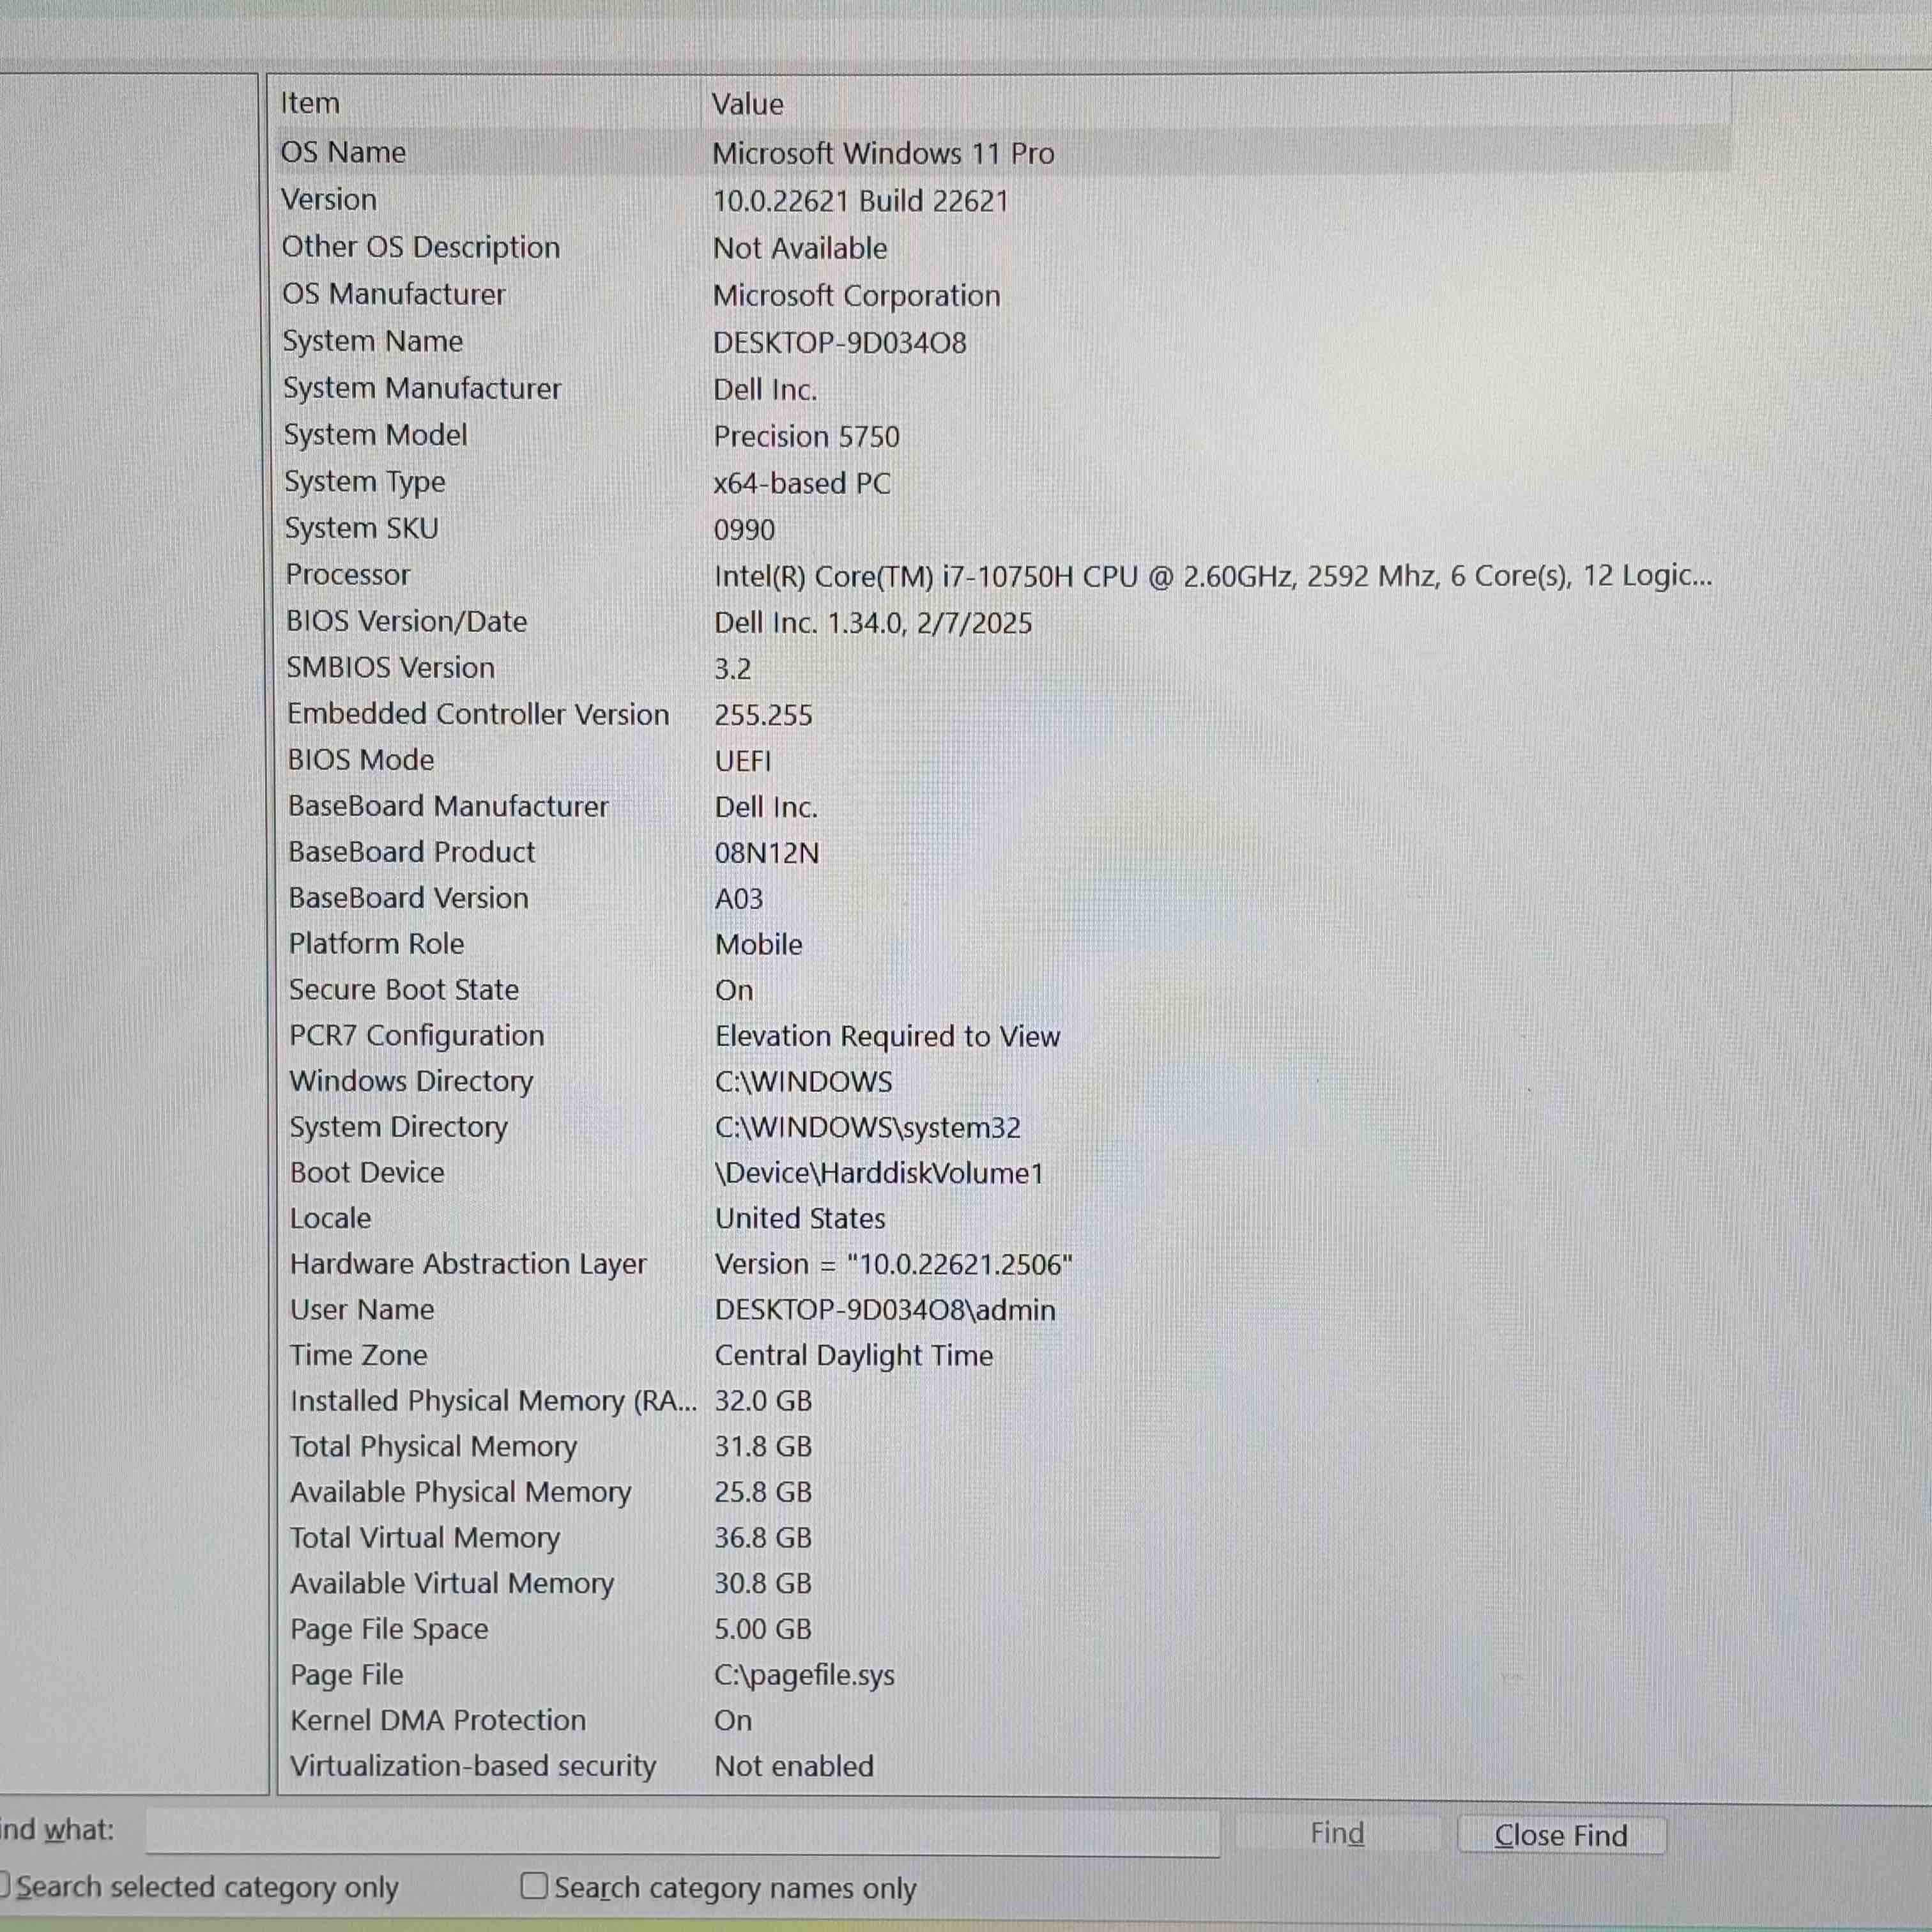Select the BIOS Version/Date row
1932x1932 pixels.
(x=406, y=621)
